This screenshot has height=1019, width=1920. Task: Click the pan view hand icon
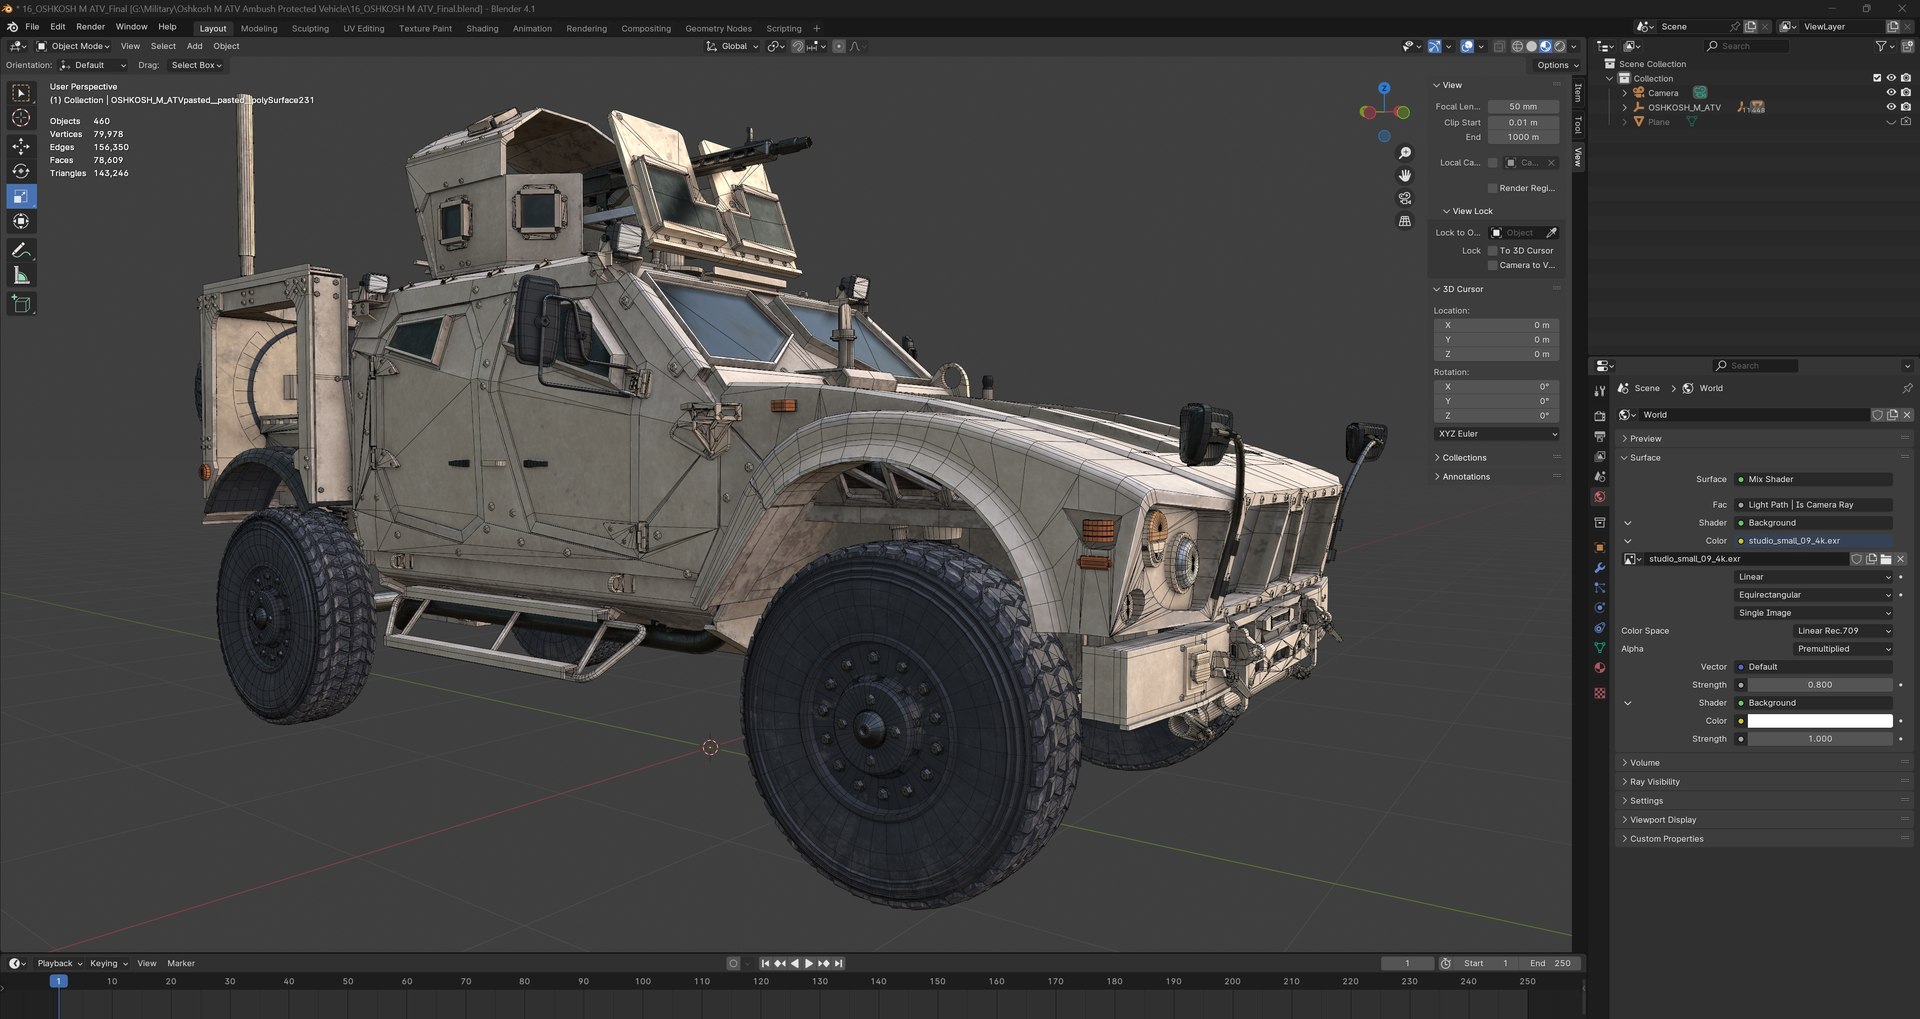(x=1405, y=175)
